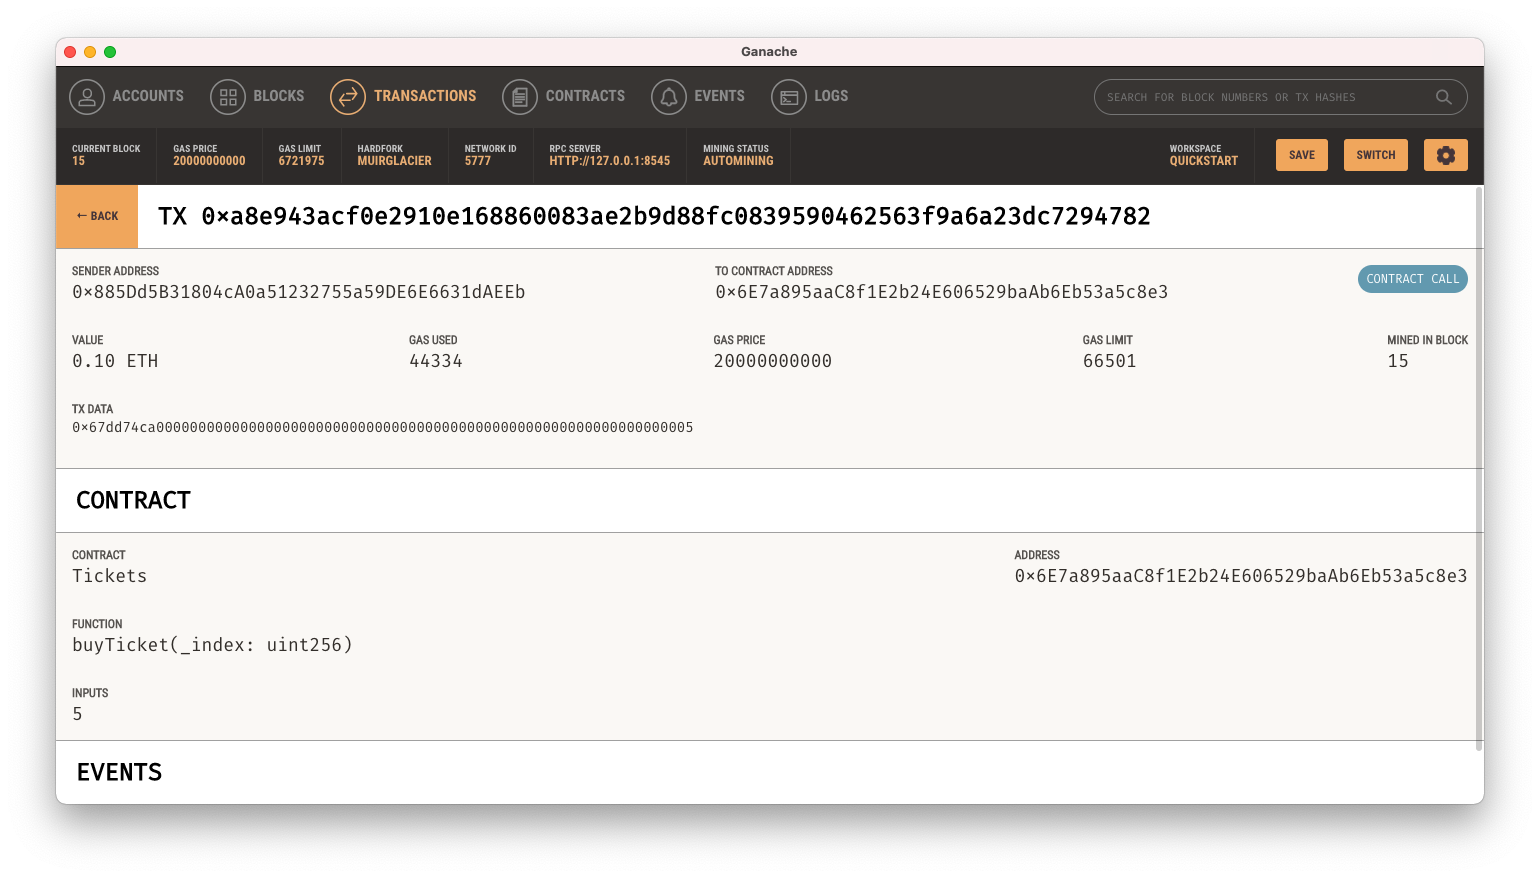1540x878 pixels.
Task: Click the gas used value 44334
Action: (x=436, y=361)
